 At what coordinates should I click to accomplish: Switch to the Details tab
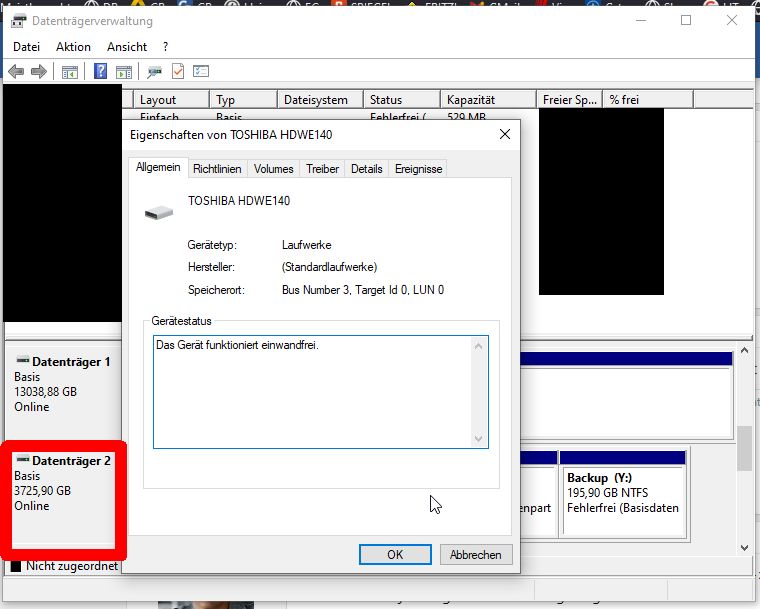pyautogui.click(x=366, y=169)
